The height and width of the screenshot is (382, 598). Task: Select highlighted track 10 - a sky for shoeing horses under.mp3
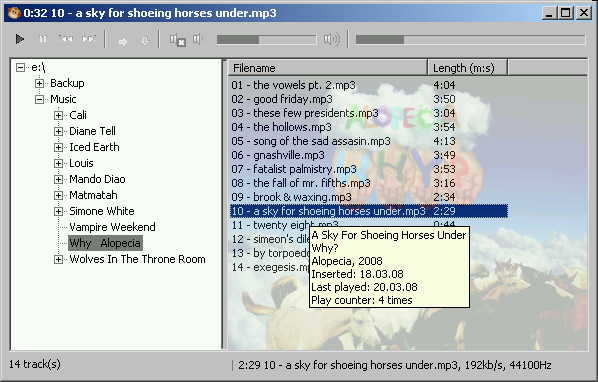(x=369, y=211)
